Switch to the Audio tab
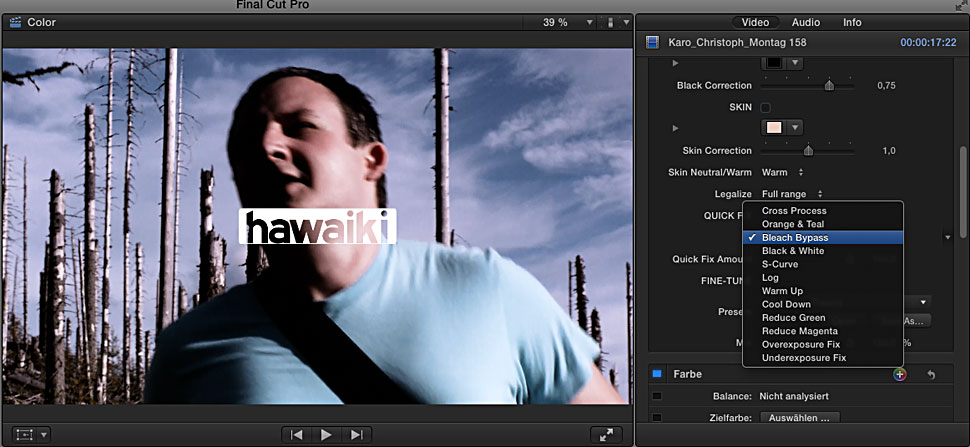This screenshot has width=970, height=447. [805, 22]
